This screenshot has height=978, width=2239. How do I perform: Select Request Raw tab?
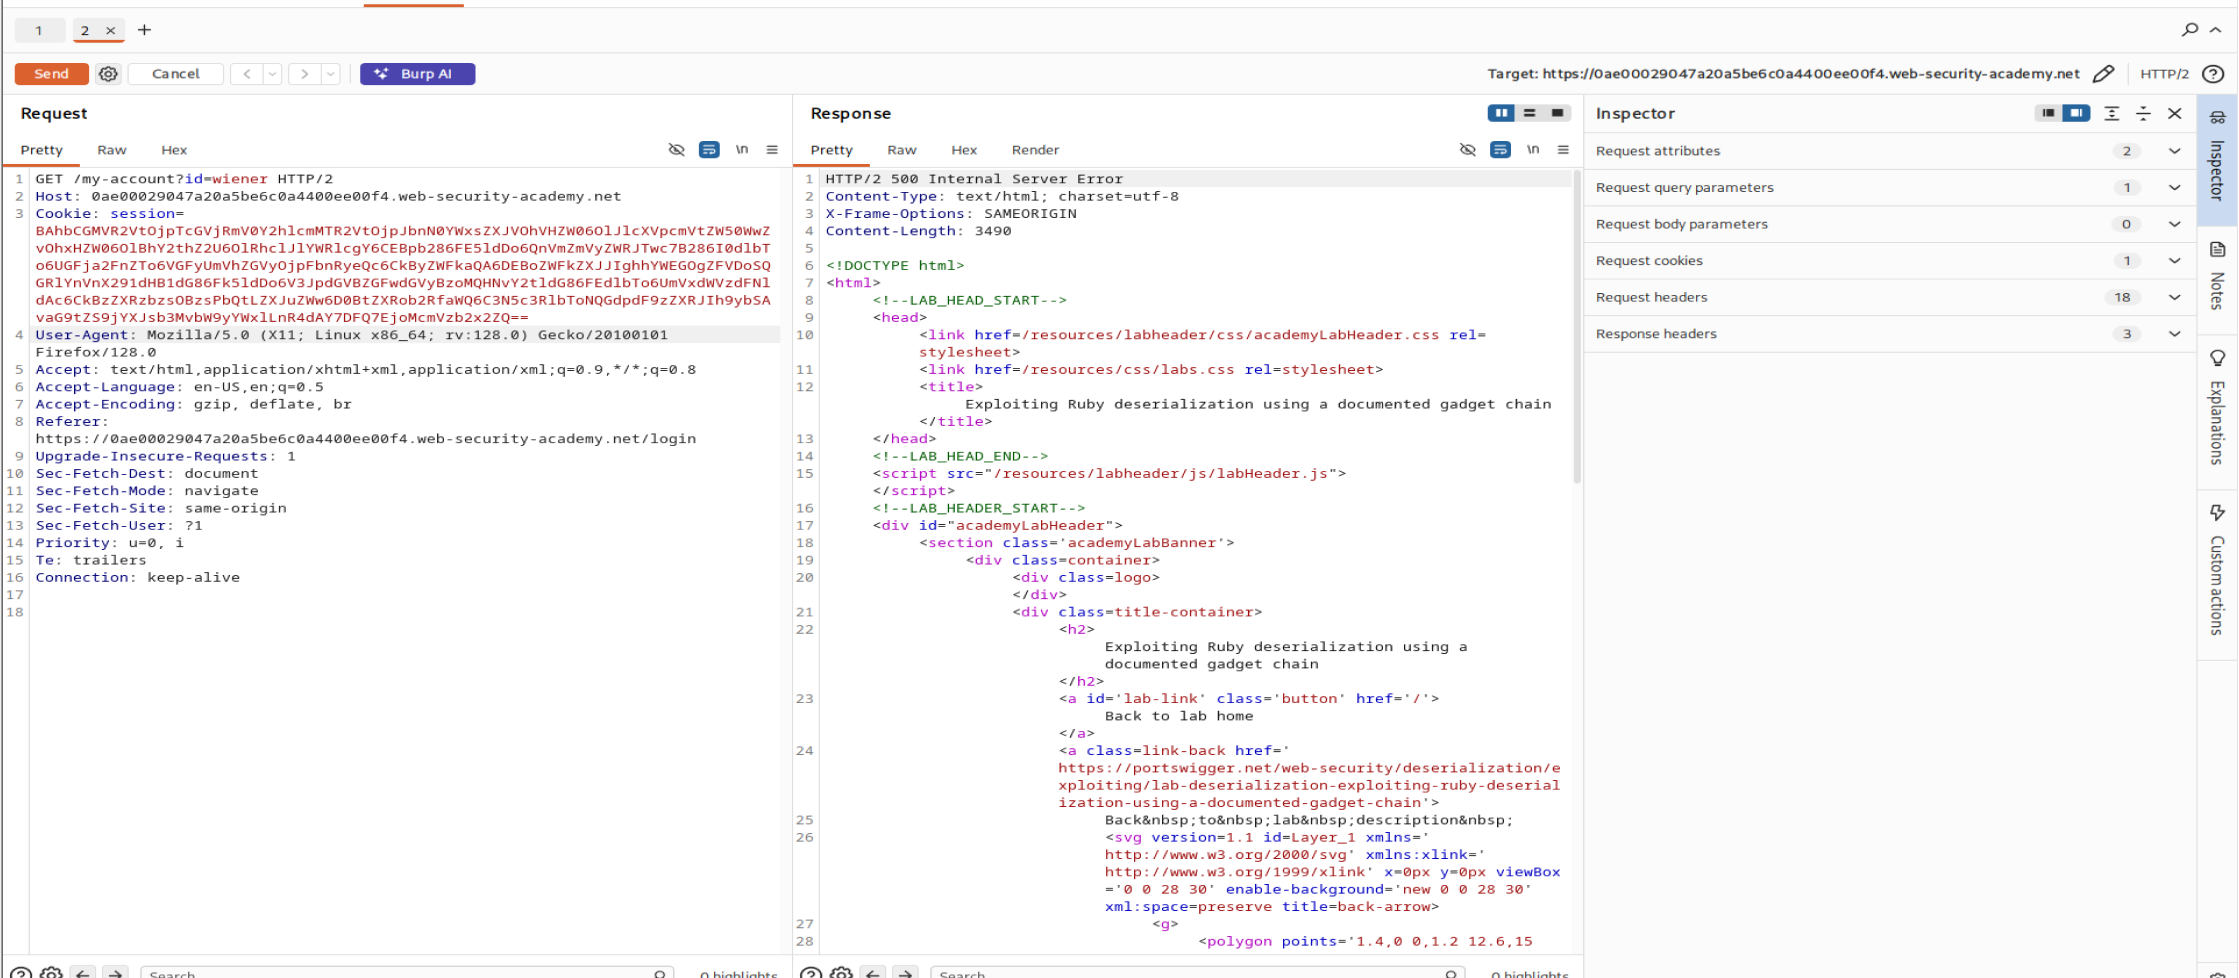112,150
